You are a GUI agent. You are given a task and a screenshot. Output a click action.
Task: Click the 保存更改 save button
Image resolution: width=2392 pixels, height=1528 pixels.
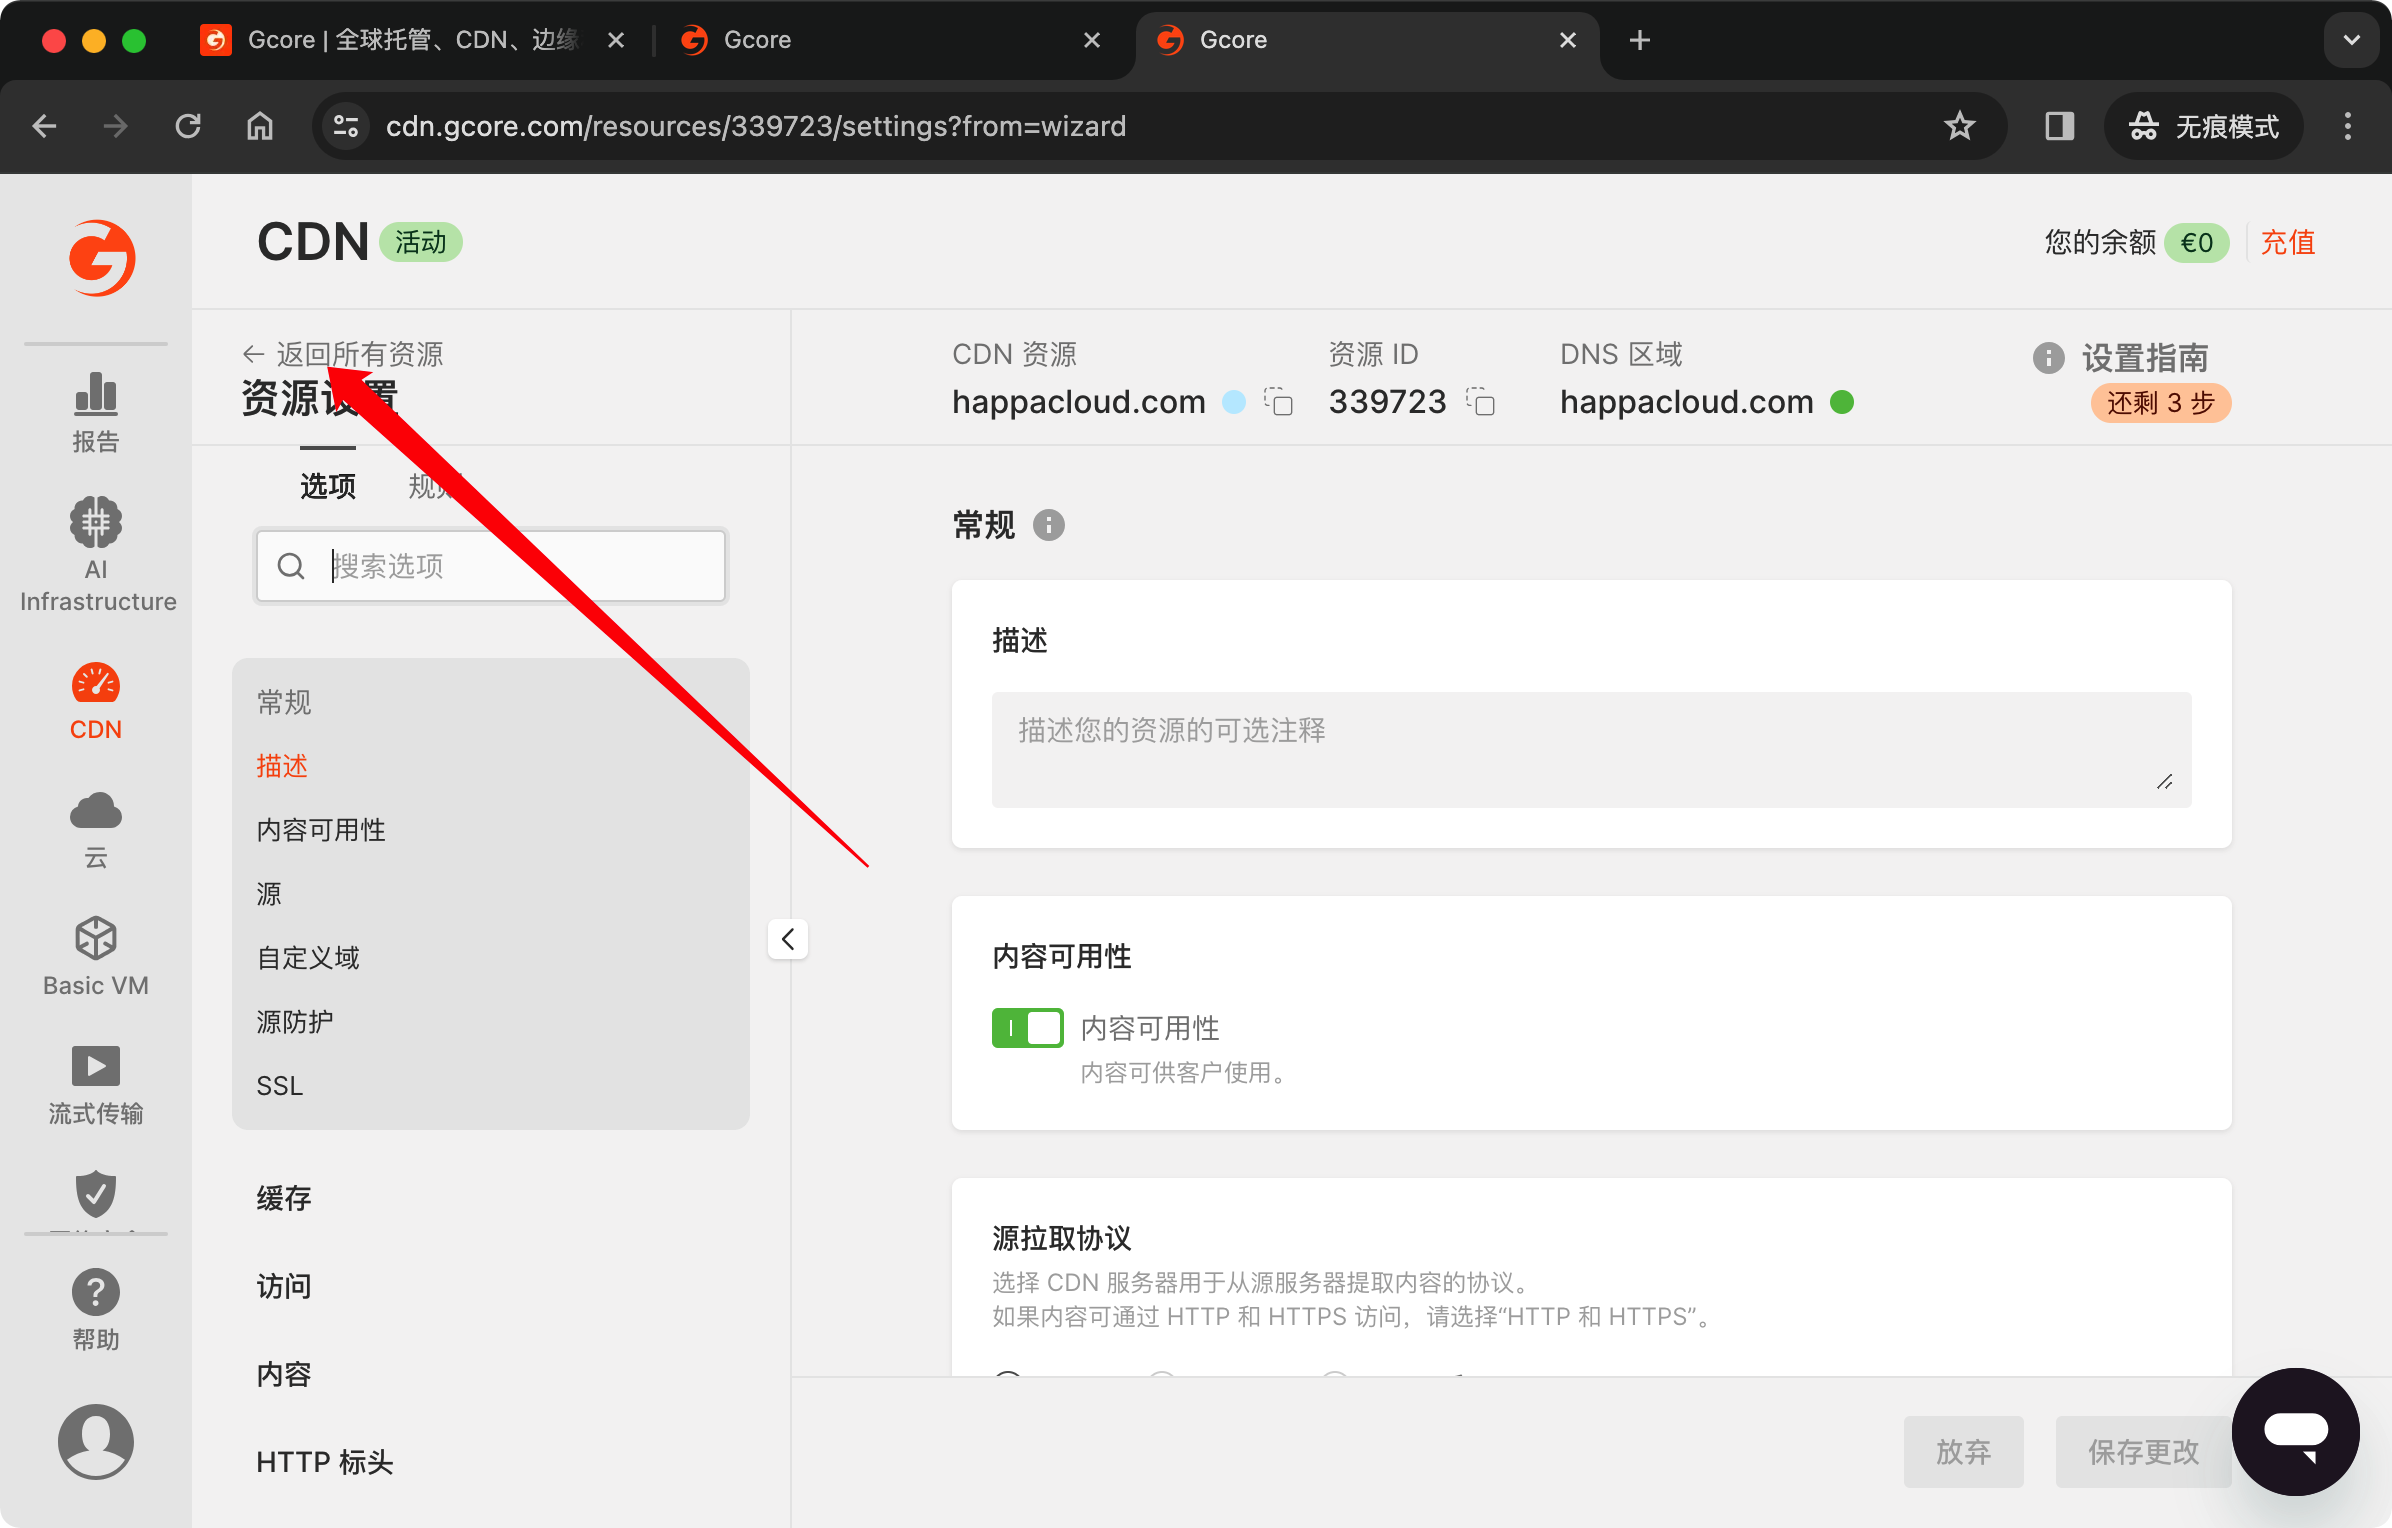pos(2144,1452)
